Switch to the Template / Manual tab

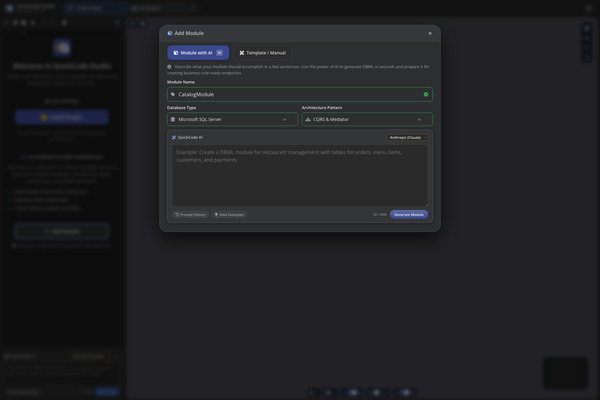262,53
